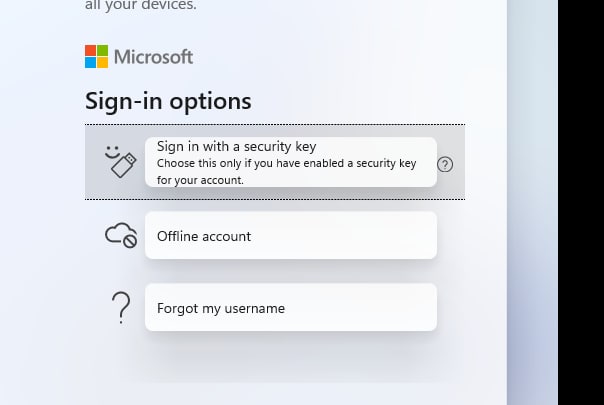Select the Offline account option

[291, 235]
